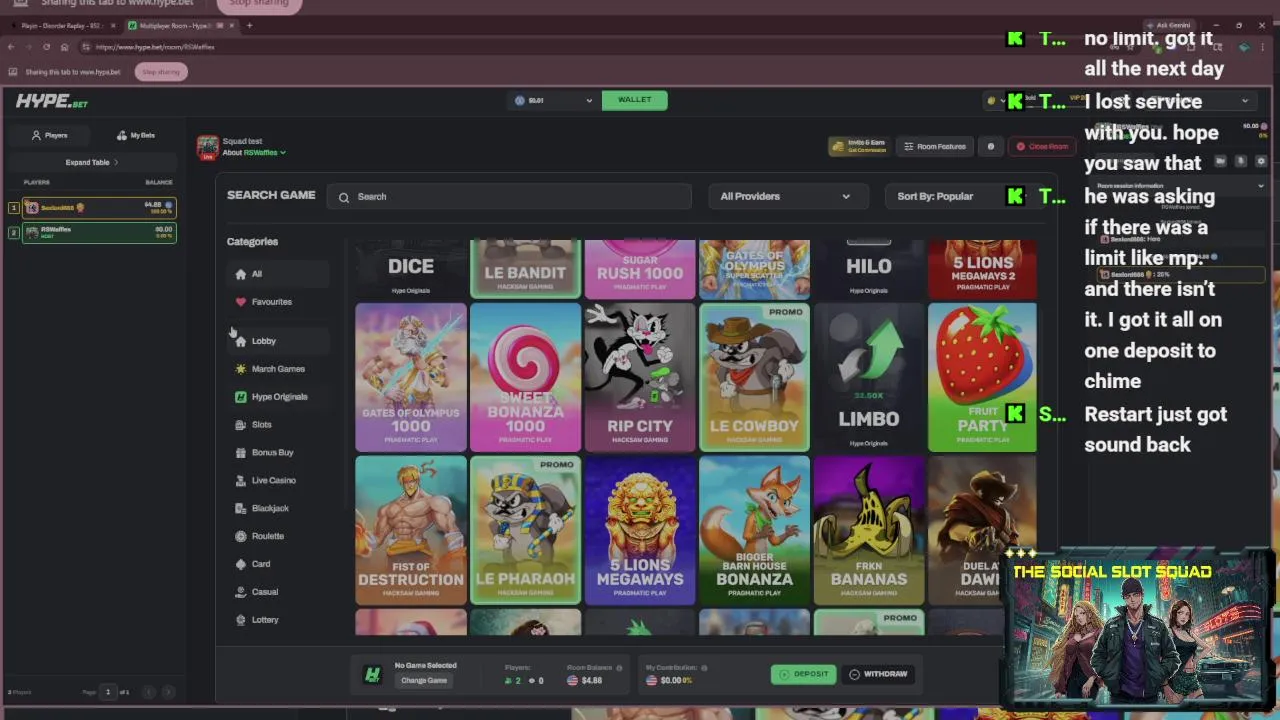The width and height of the screenshot is (1280, 720).
Task: Launch Gates of Olympus 1000 game
Action: (x=411, y=377)
